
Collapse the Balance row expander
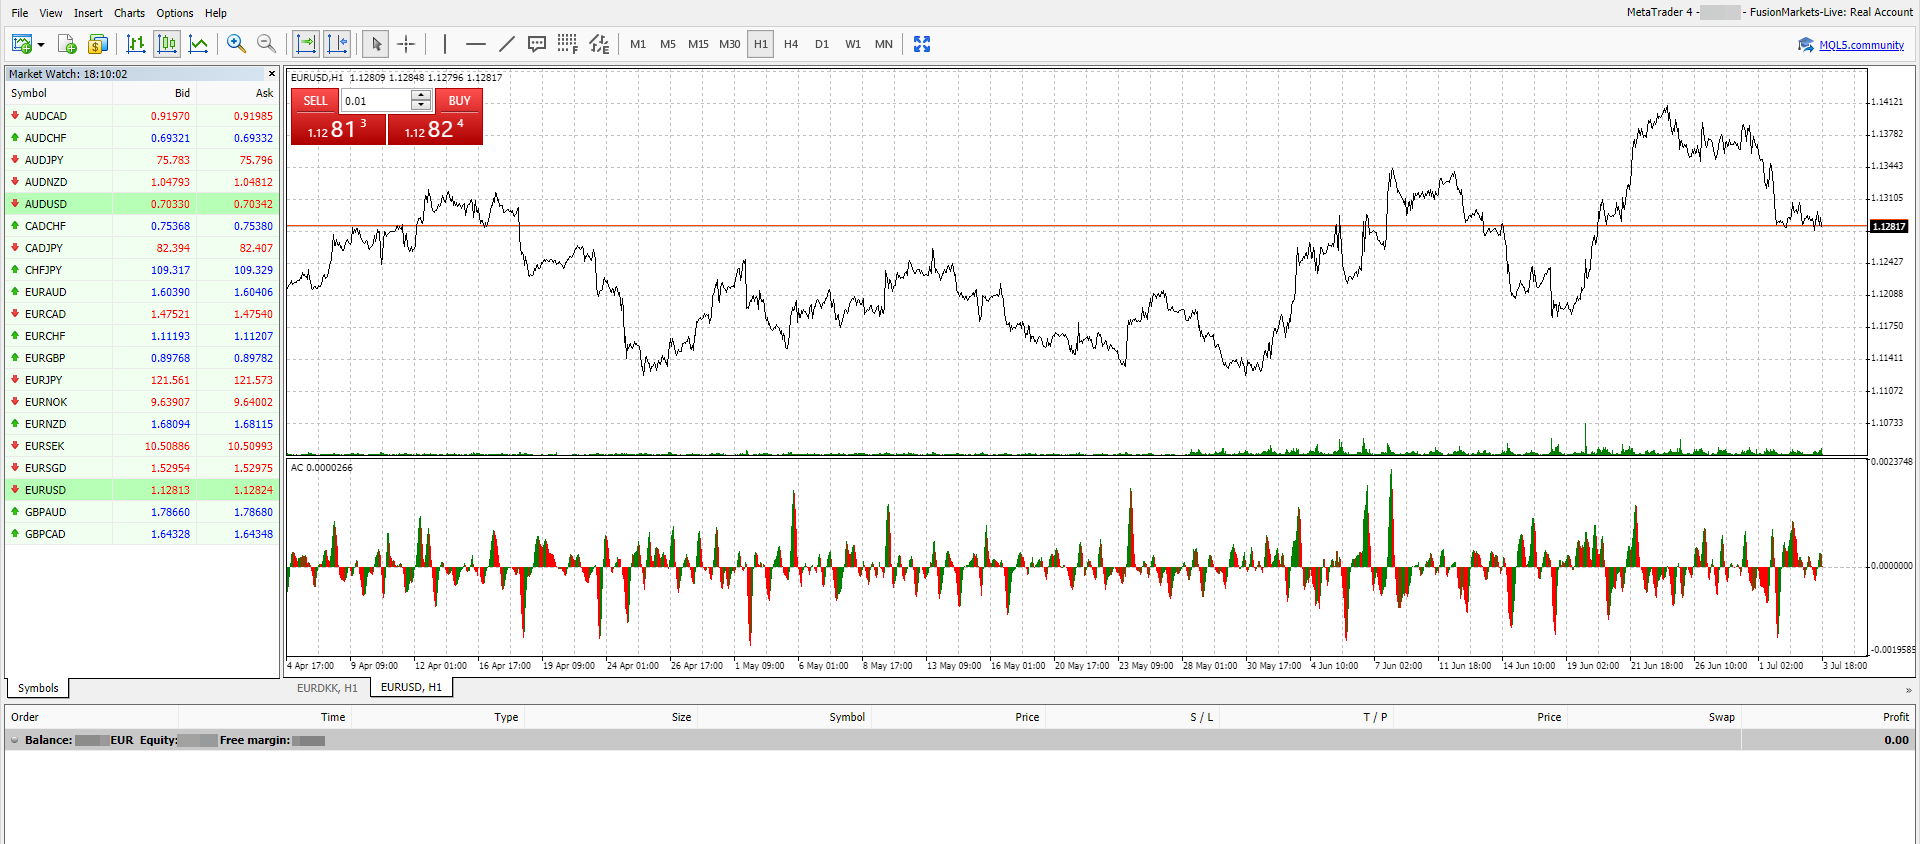pos(14,741)
